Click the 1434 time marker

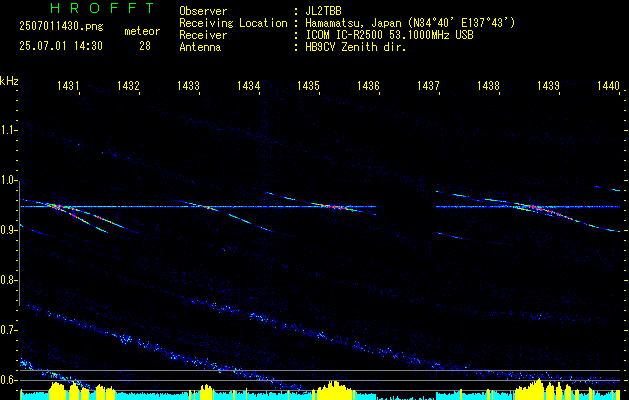click(x=248, y=85)
